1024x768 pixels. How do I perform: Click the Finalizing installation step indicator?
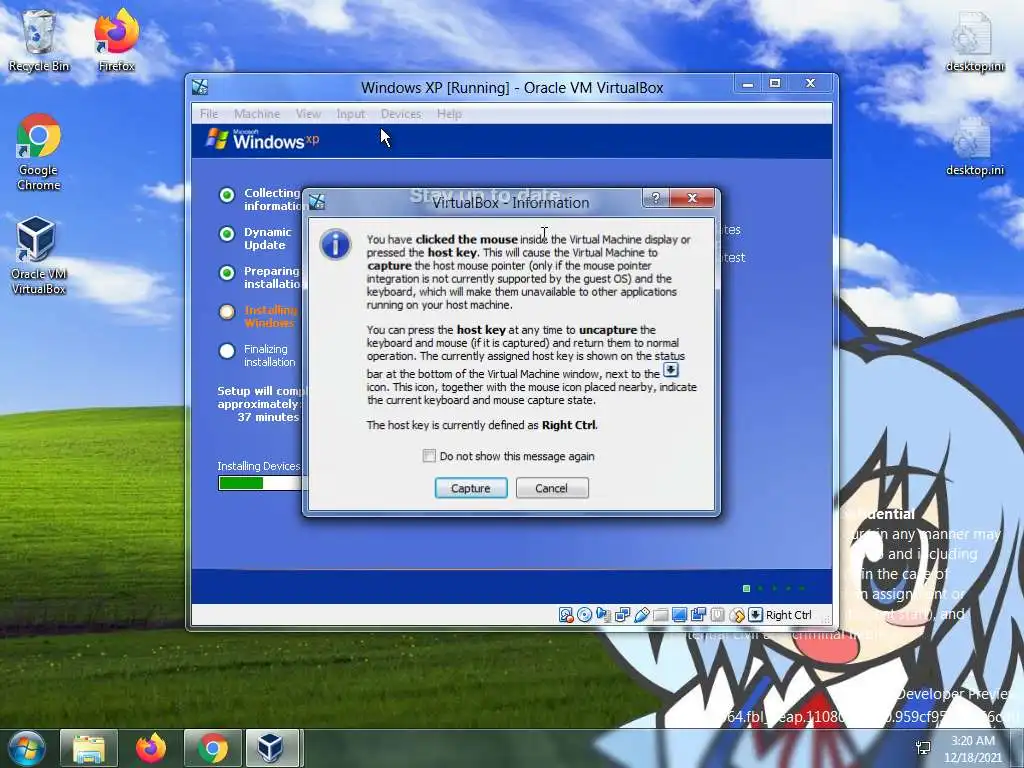[227, 351]
